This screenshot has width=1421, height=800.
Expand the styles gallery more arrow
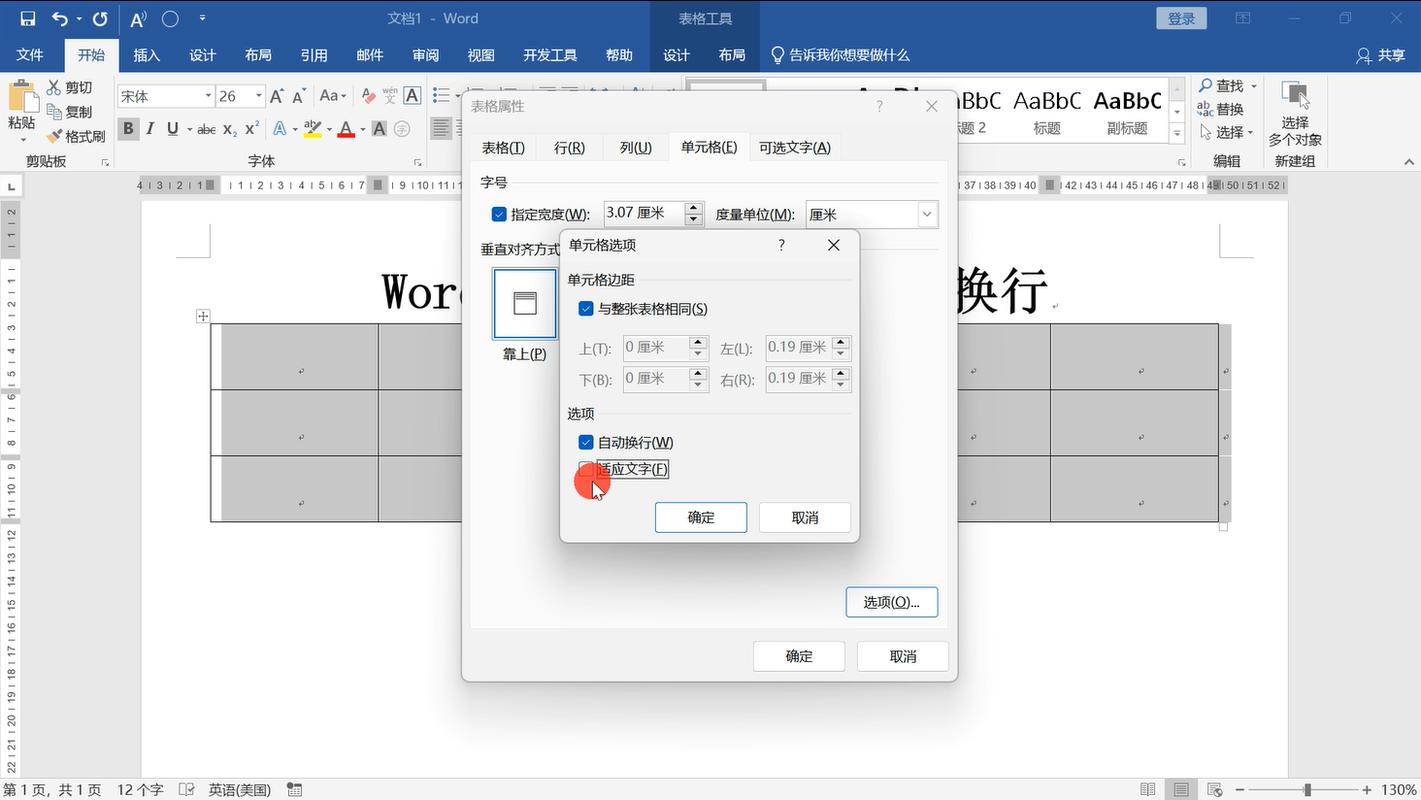coord(1177,133)
